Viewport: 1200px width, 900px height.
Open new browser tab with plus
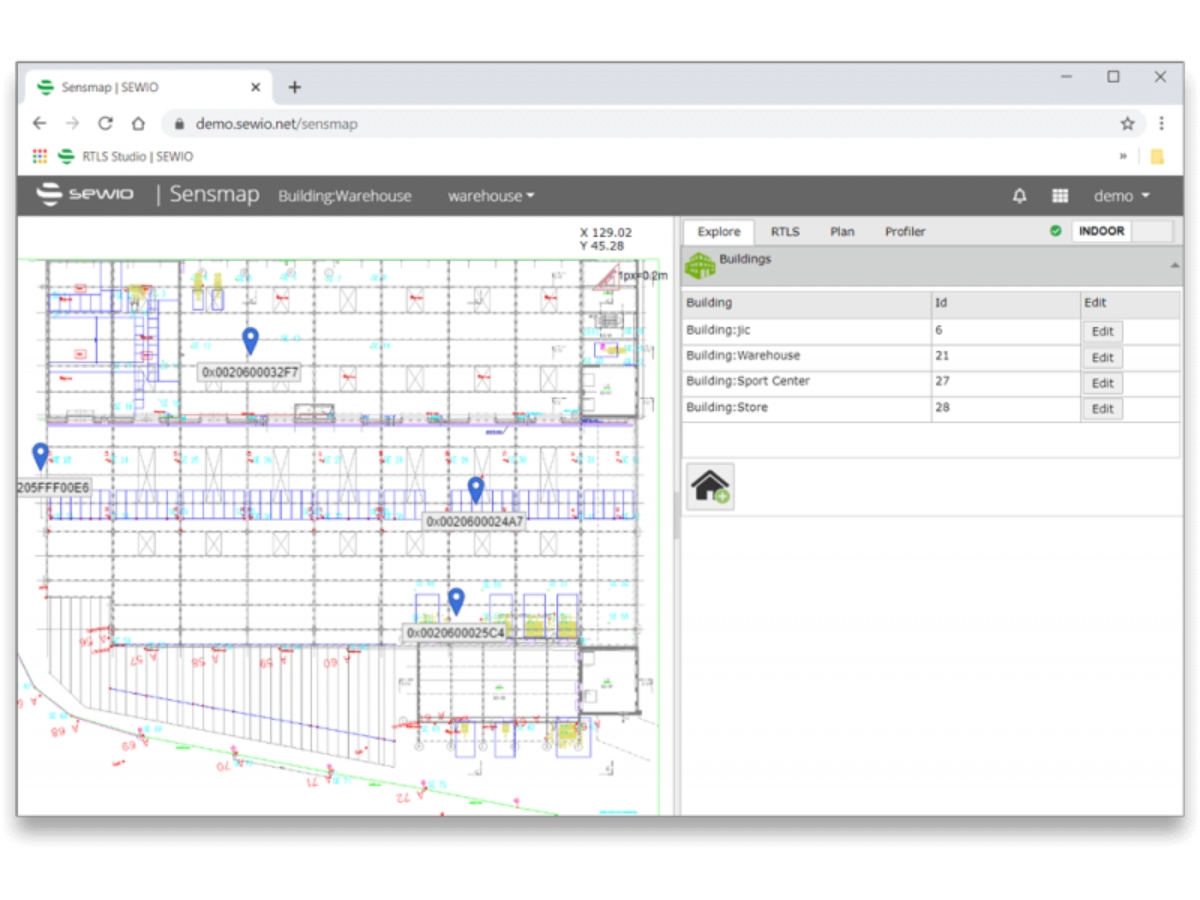(x=294, y=87)
